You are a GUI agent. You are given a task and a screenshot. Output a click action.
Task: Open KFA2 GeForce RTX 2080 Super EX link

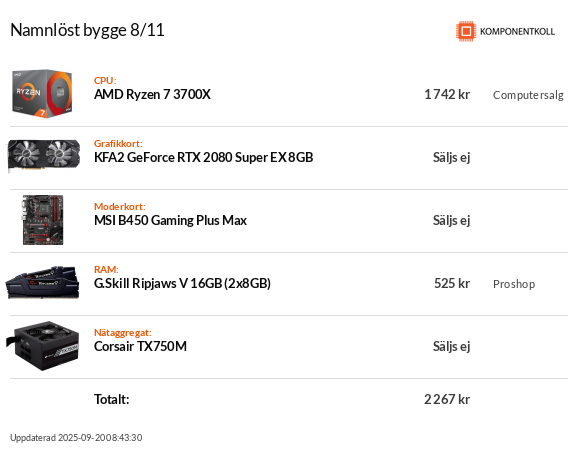coord(203,157)
